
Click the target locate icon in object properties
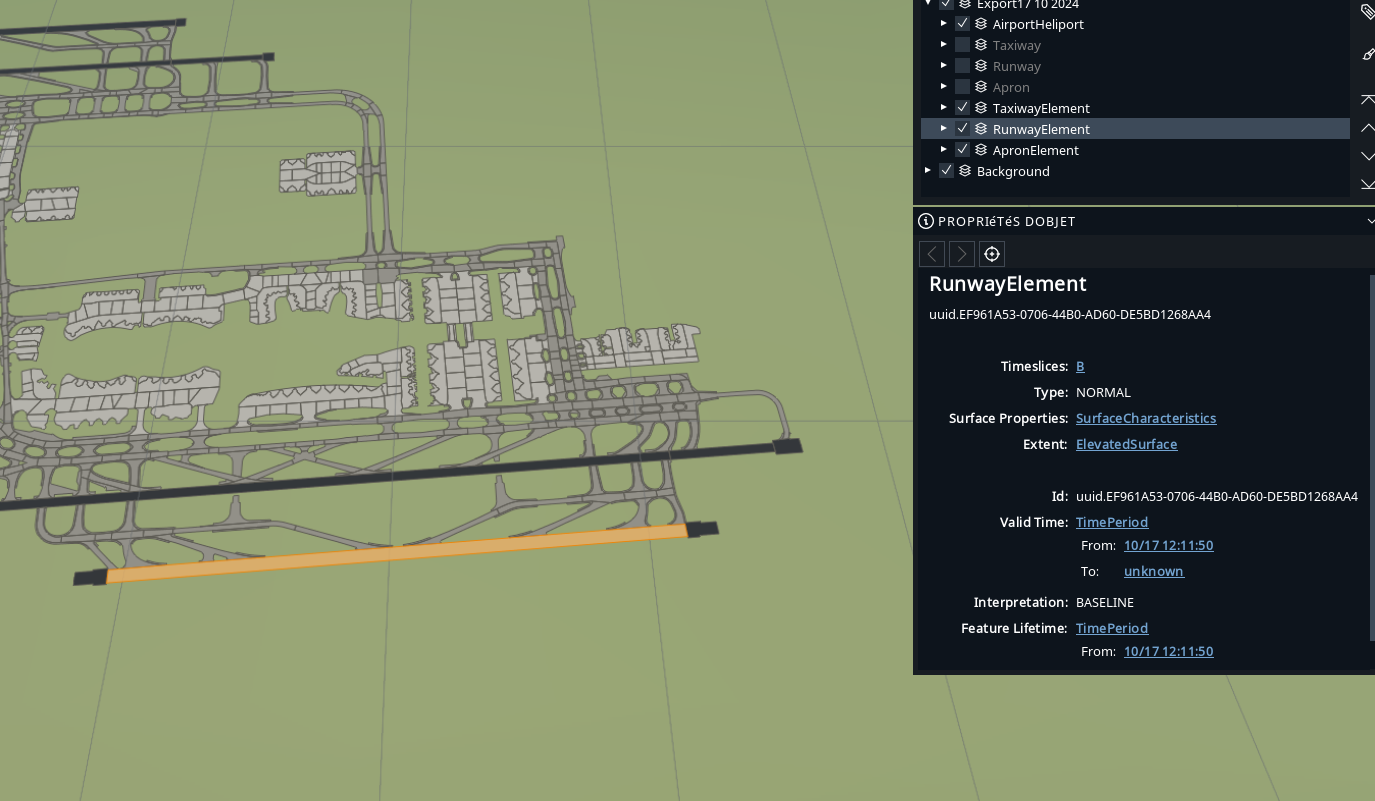(992, 254)
